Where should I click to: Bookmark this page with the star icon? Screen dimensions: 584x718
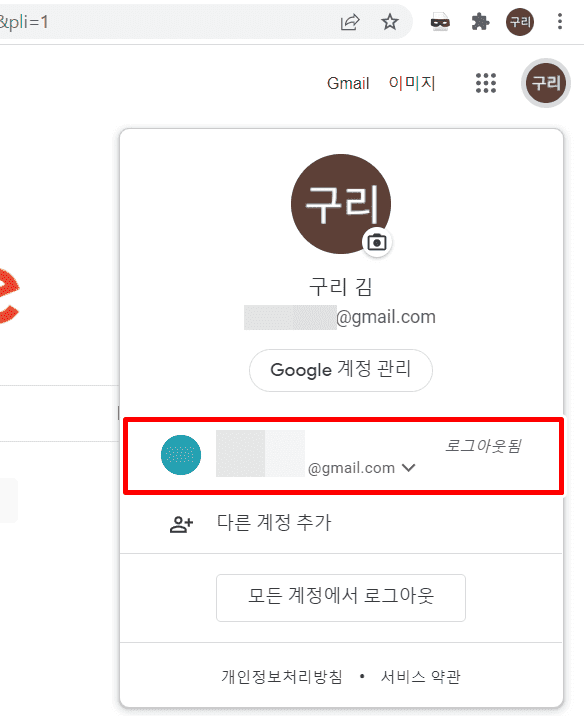(x=390, y=22)
